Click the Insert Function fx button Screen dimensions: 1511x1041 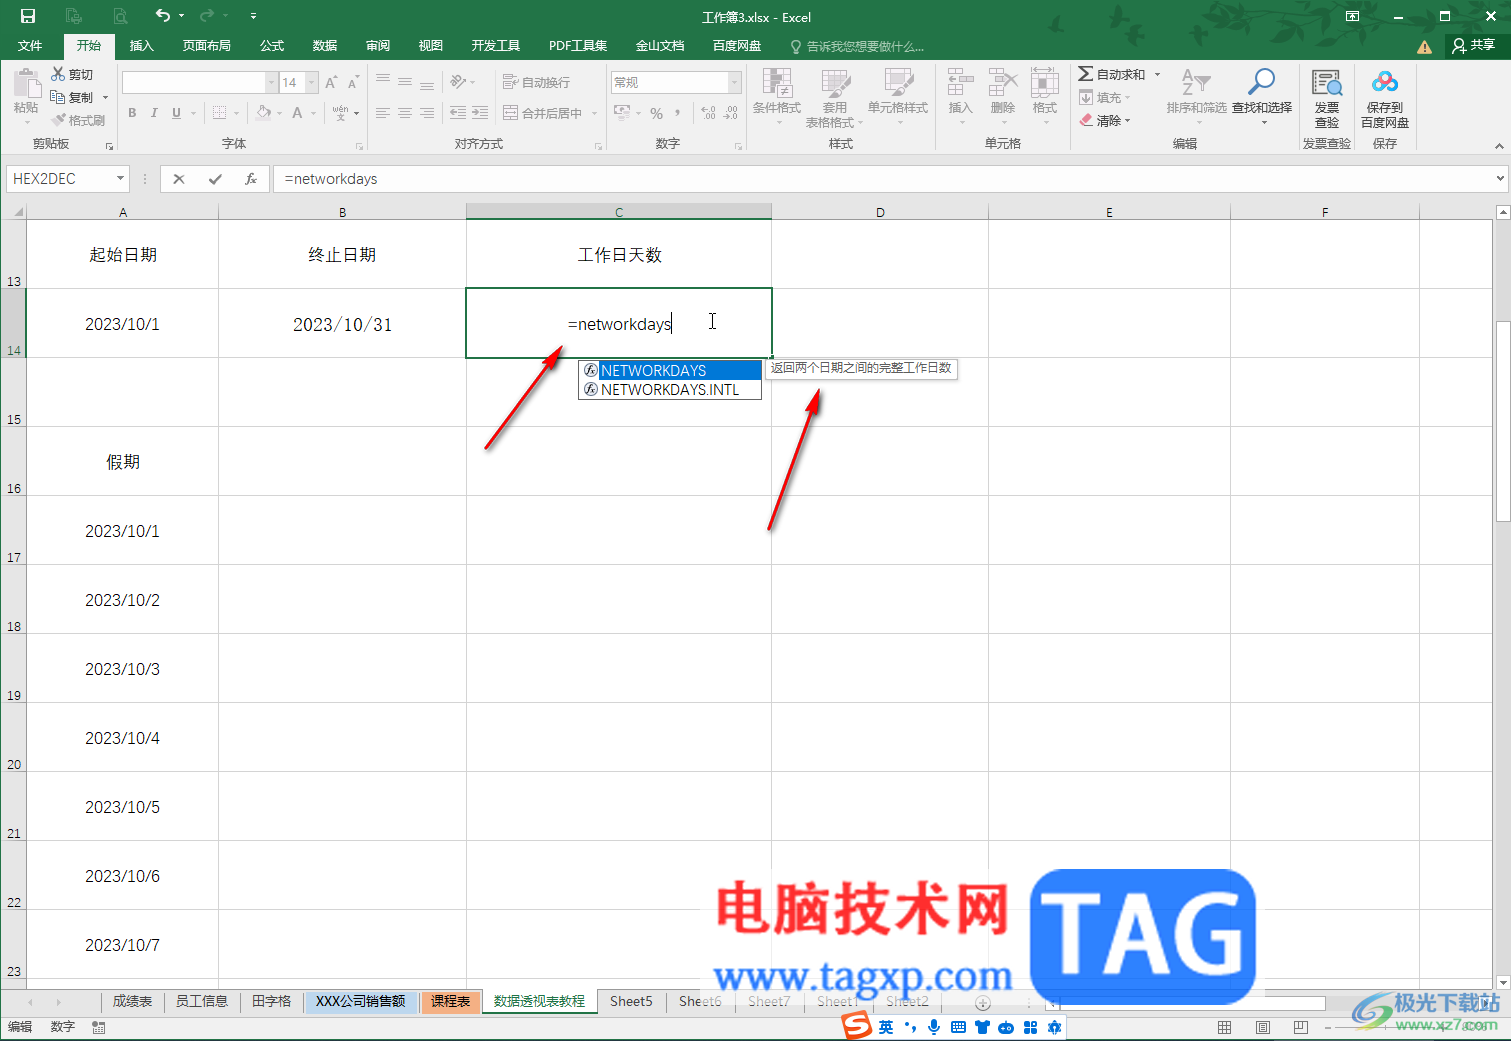251,179
